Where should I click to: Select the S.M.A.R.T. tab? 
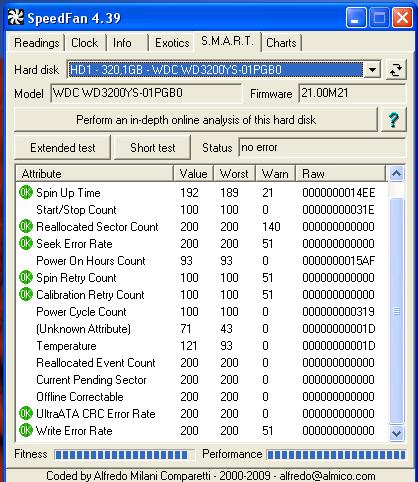point(227,41)
